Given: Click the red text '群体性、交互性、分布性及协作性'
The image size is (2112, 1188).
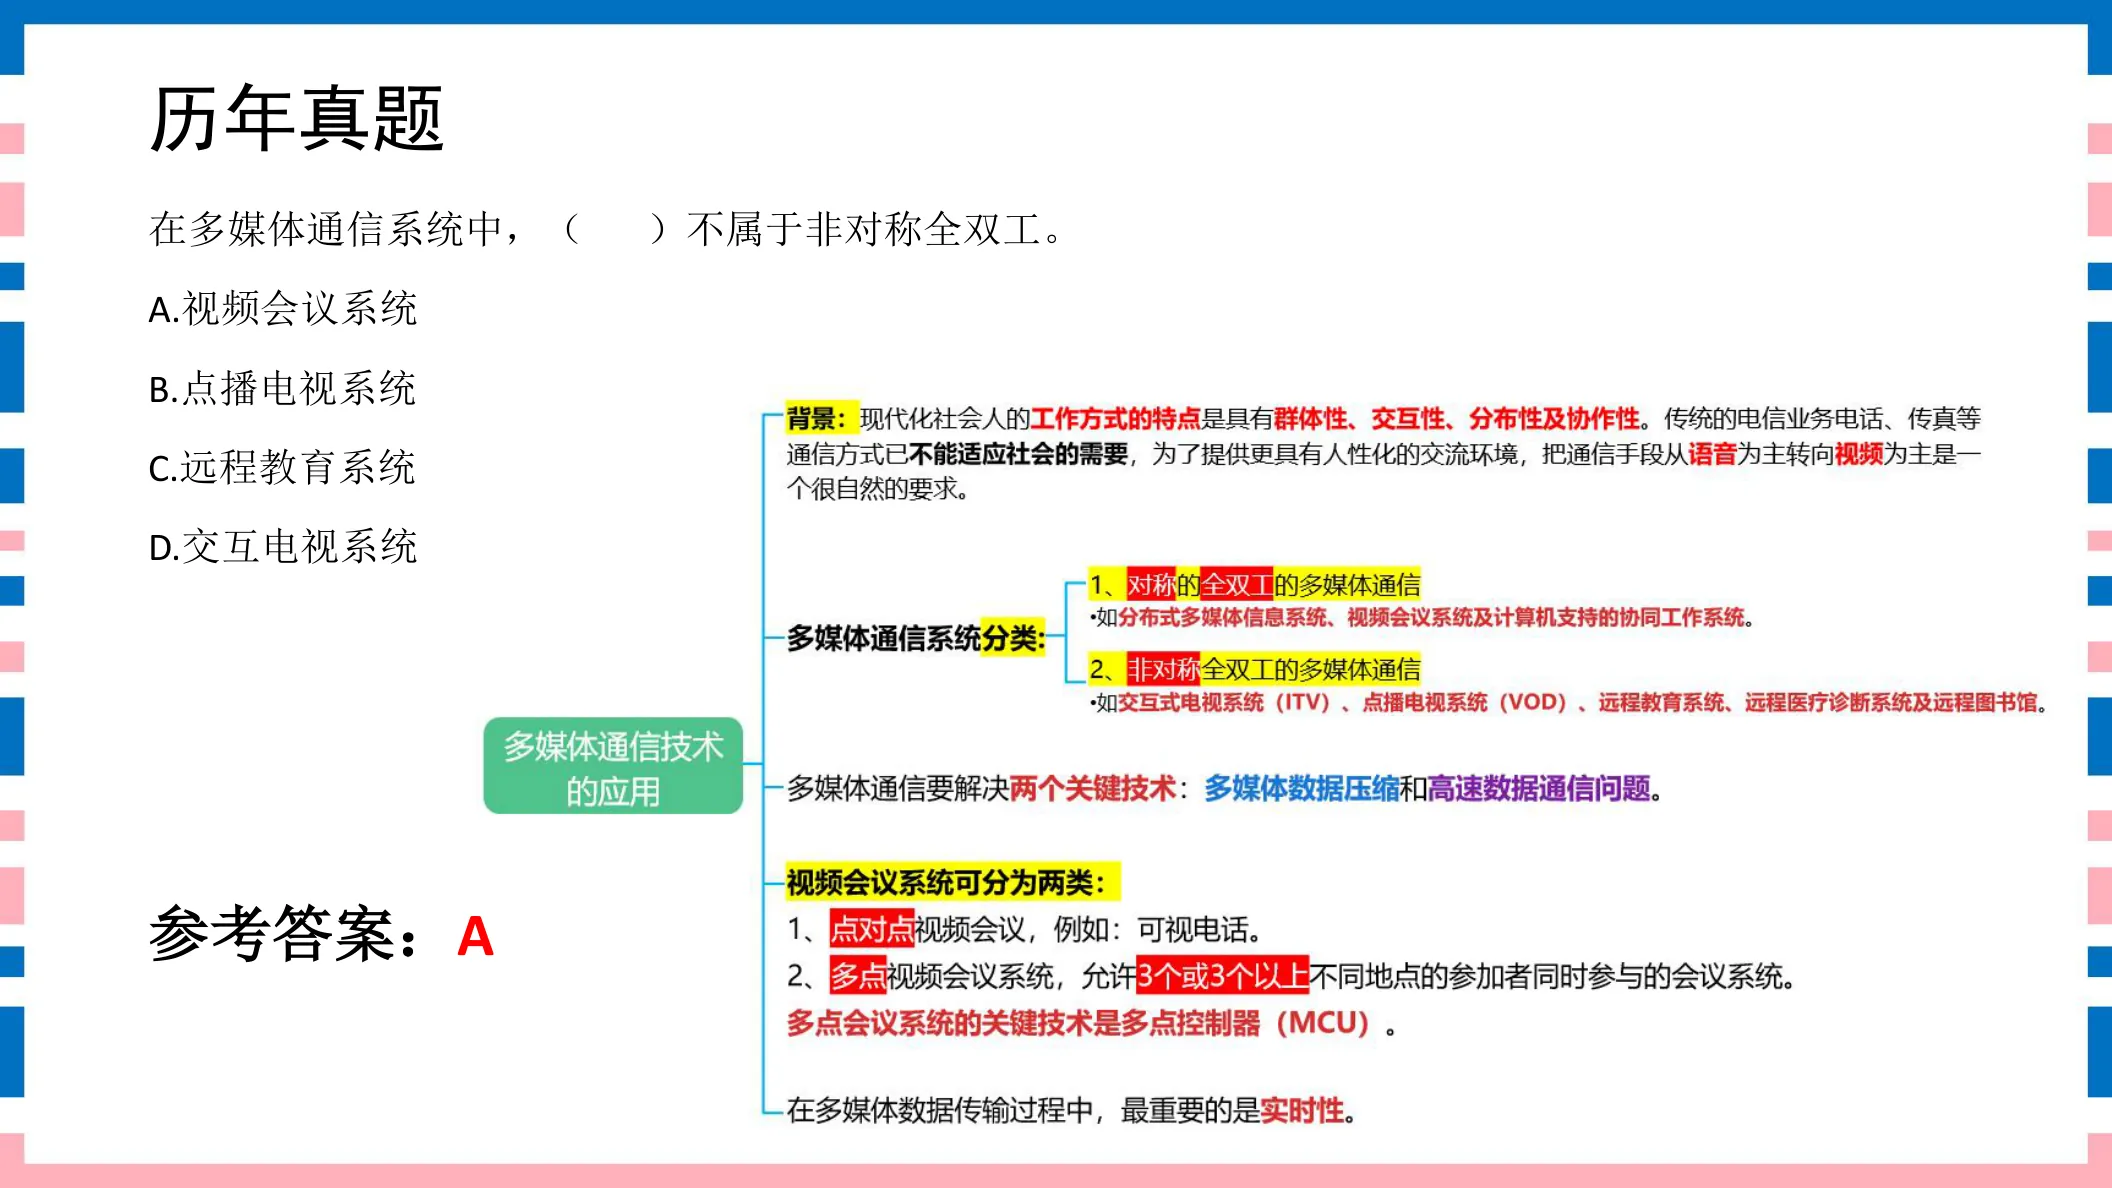Looking at the screenshot, I should pos(1457,418).
